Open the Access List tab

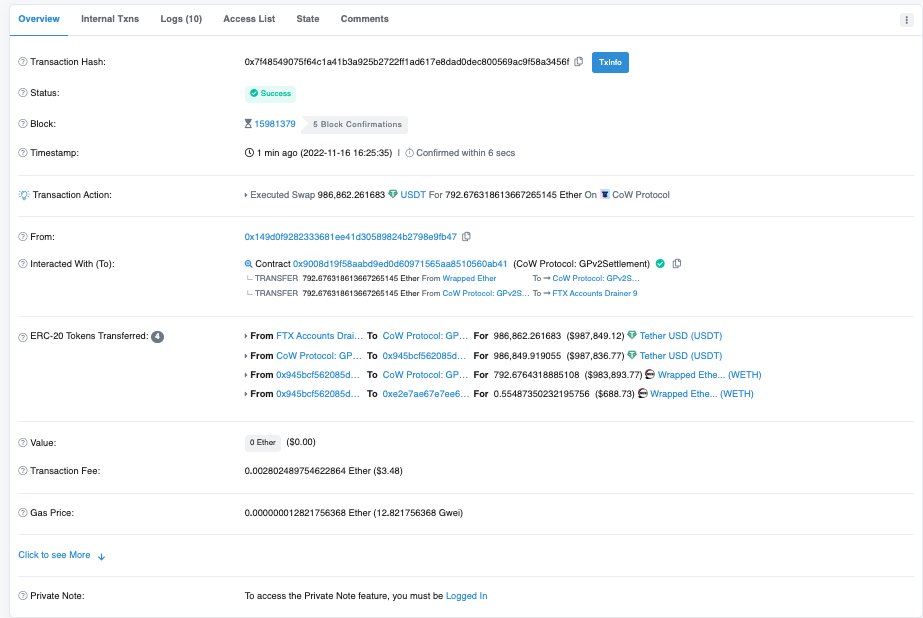249,19
